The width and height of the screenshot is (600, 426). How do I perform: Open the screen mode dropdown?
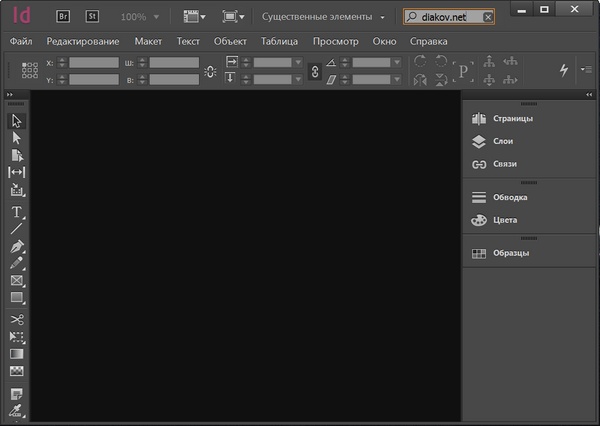[x=233, y=16]
